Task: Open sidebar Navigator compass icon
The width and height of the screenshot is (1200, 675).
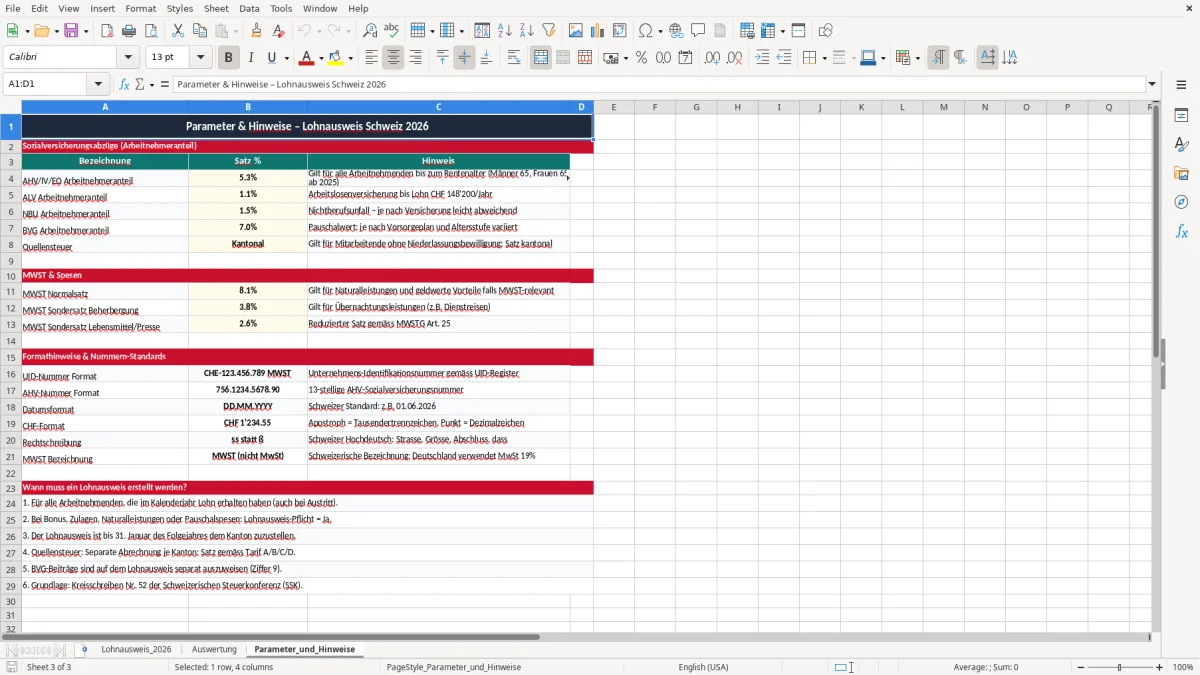Action: pyautogui.click(x=1181, y=202)
